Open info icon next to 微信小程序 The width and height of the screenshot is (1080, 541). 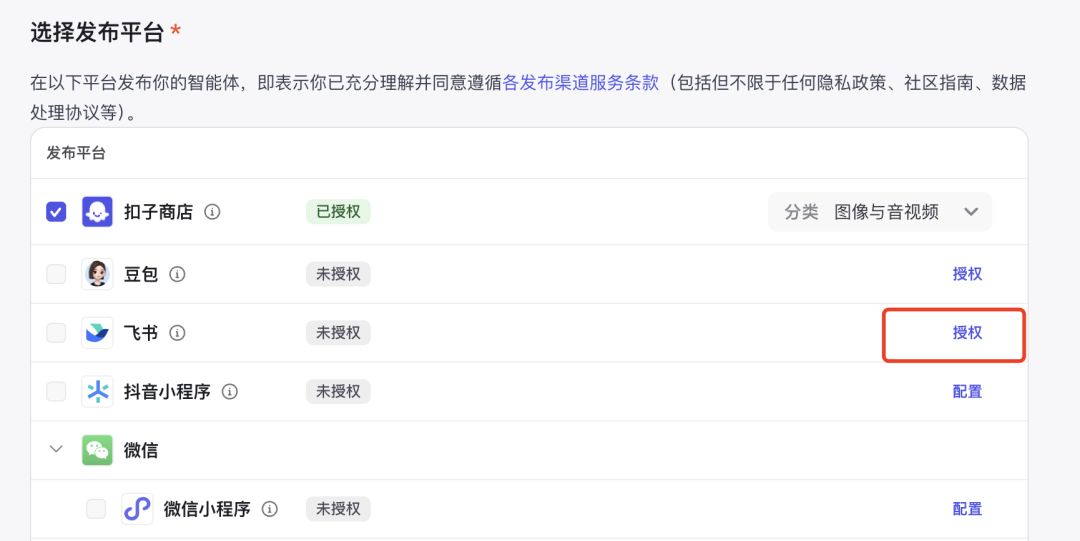tap(270, 509)
